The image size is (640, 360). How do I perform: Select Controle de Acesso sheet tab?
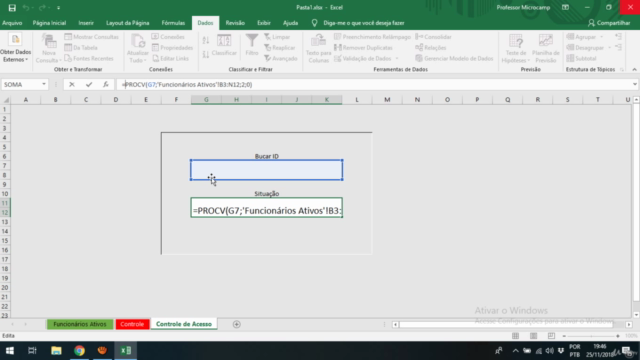coord(184,324)
